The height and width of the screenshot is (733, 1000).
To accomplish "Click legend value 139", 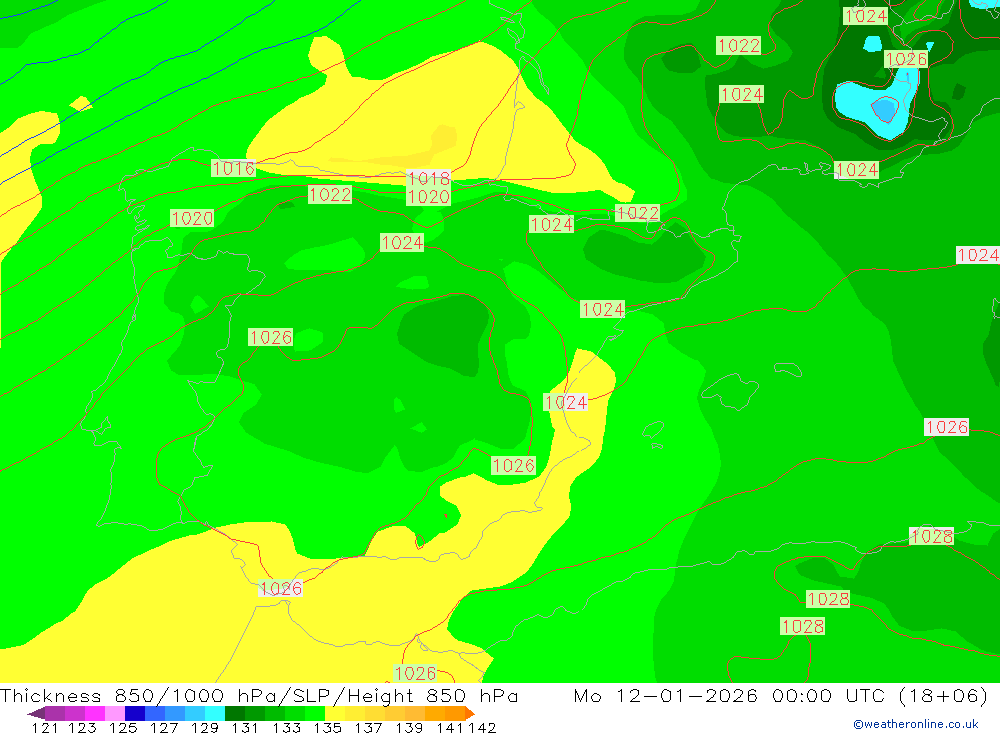I will tap(409, 727).
